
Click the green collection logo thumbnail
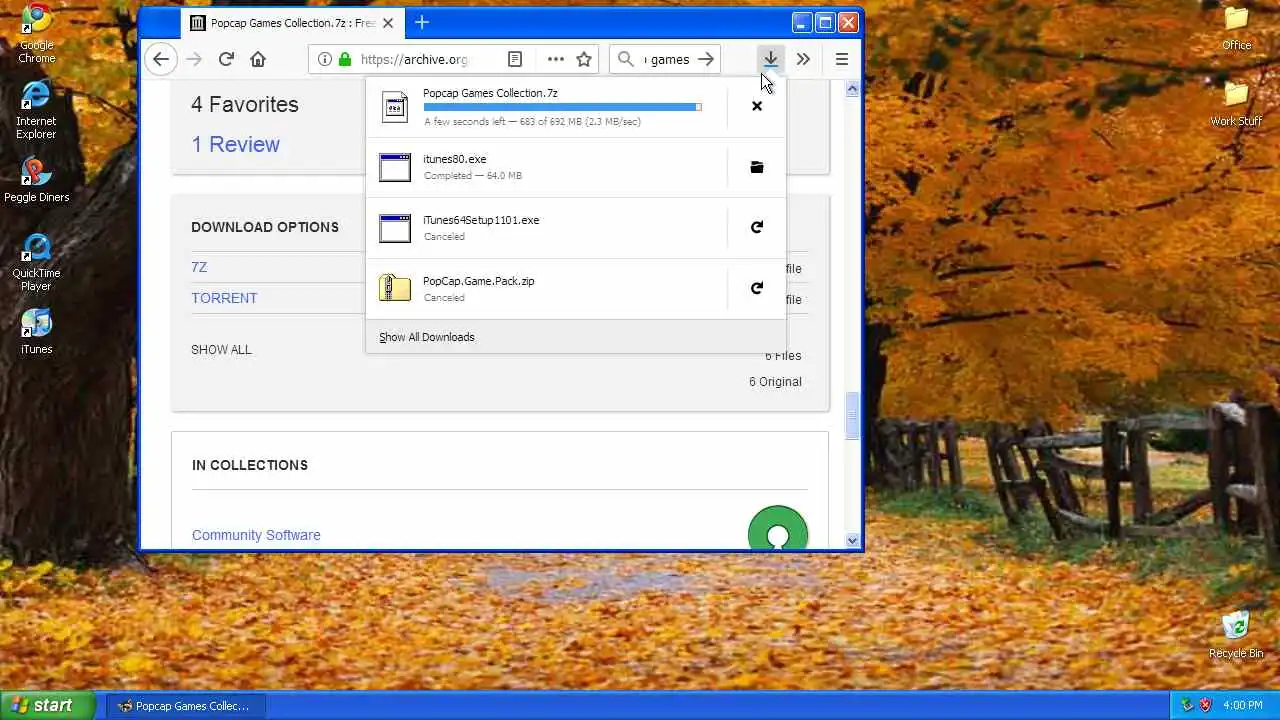tap(778, 528)
